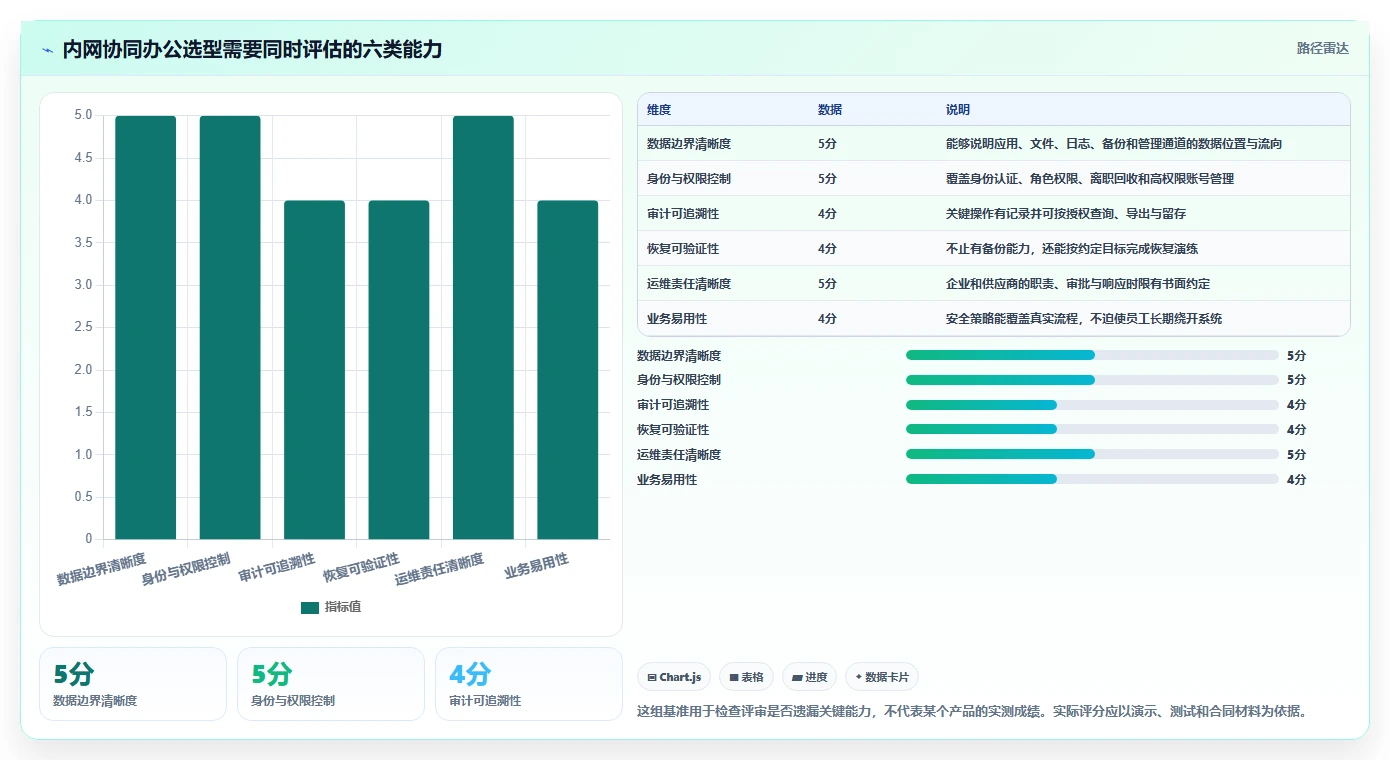Click the lightning icon beside the page title

tap(47, 50)
